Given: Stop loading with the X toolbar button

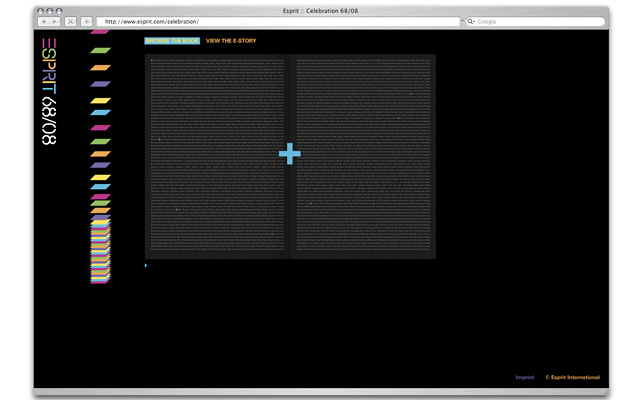Looking at the screenshot, I should [71, 22].
